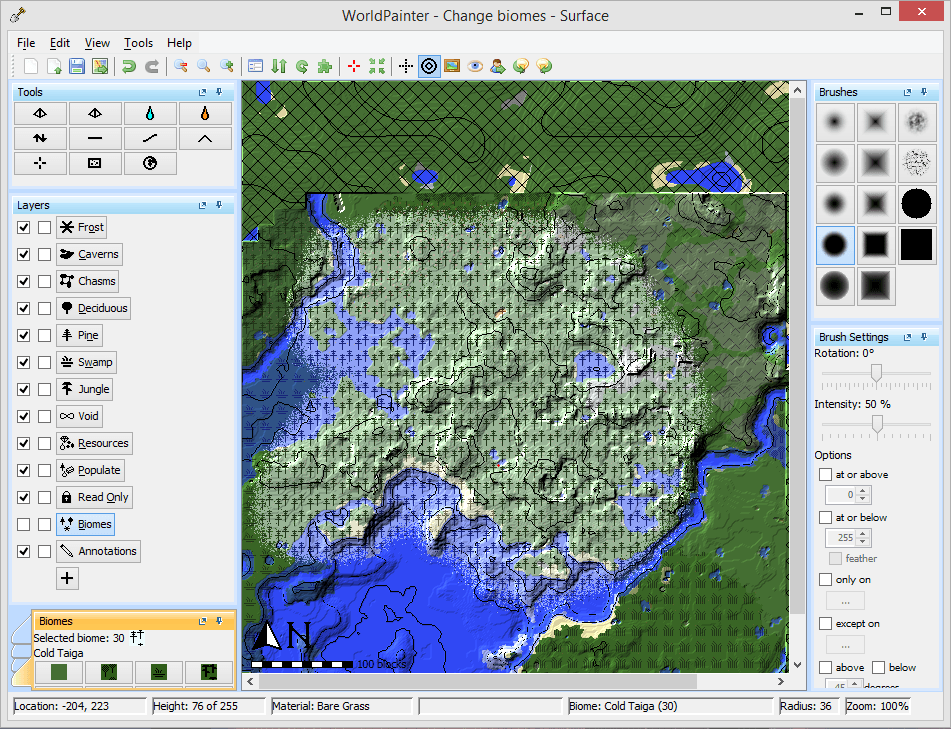Viewport: 951px width, 729px height.
Task: Click the 'at or below' value field showing 255
Action: click(841, 537)
